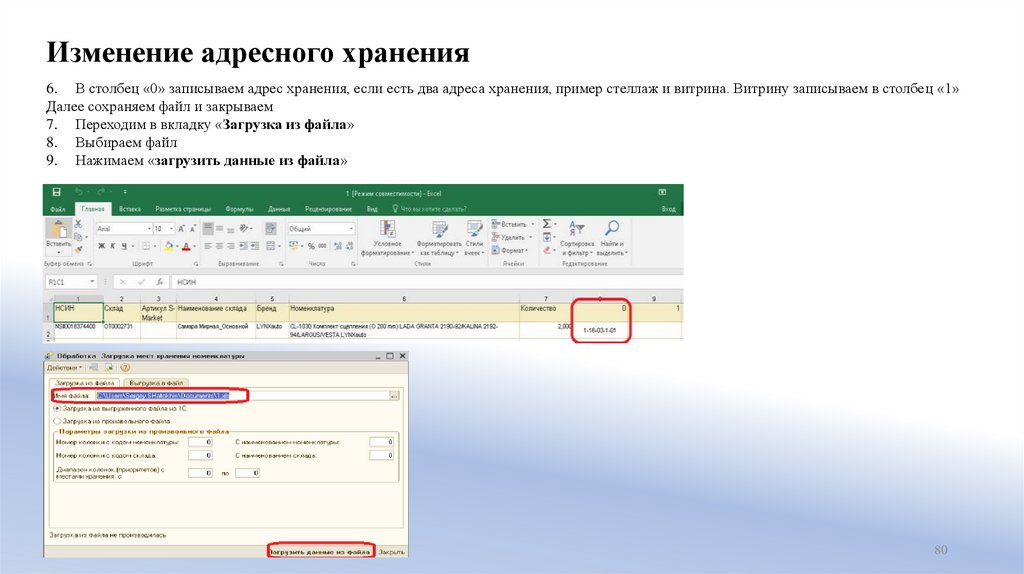Click the 'Количество' header cell
The image size is (1024, 574).
click(546, 312)
